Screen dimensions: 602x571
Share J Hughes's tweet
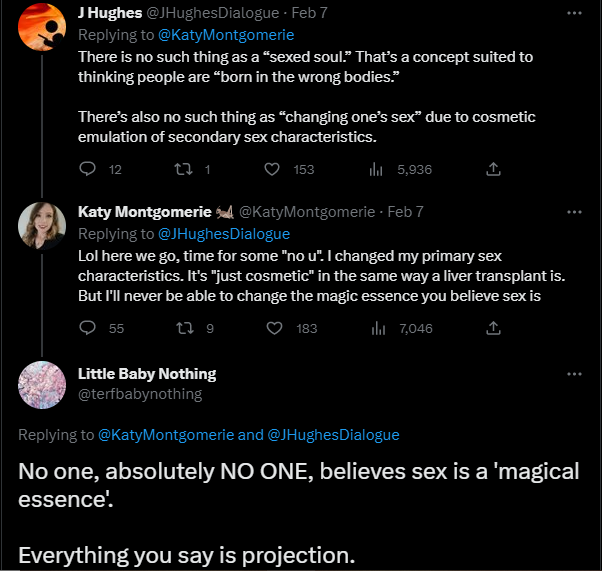pos(493,170)
